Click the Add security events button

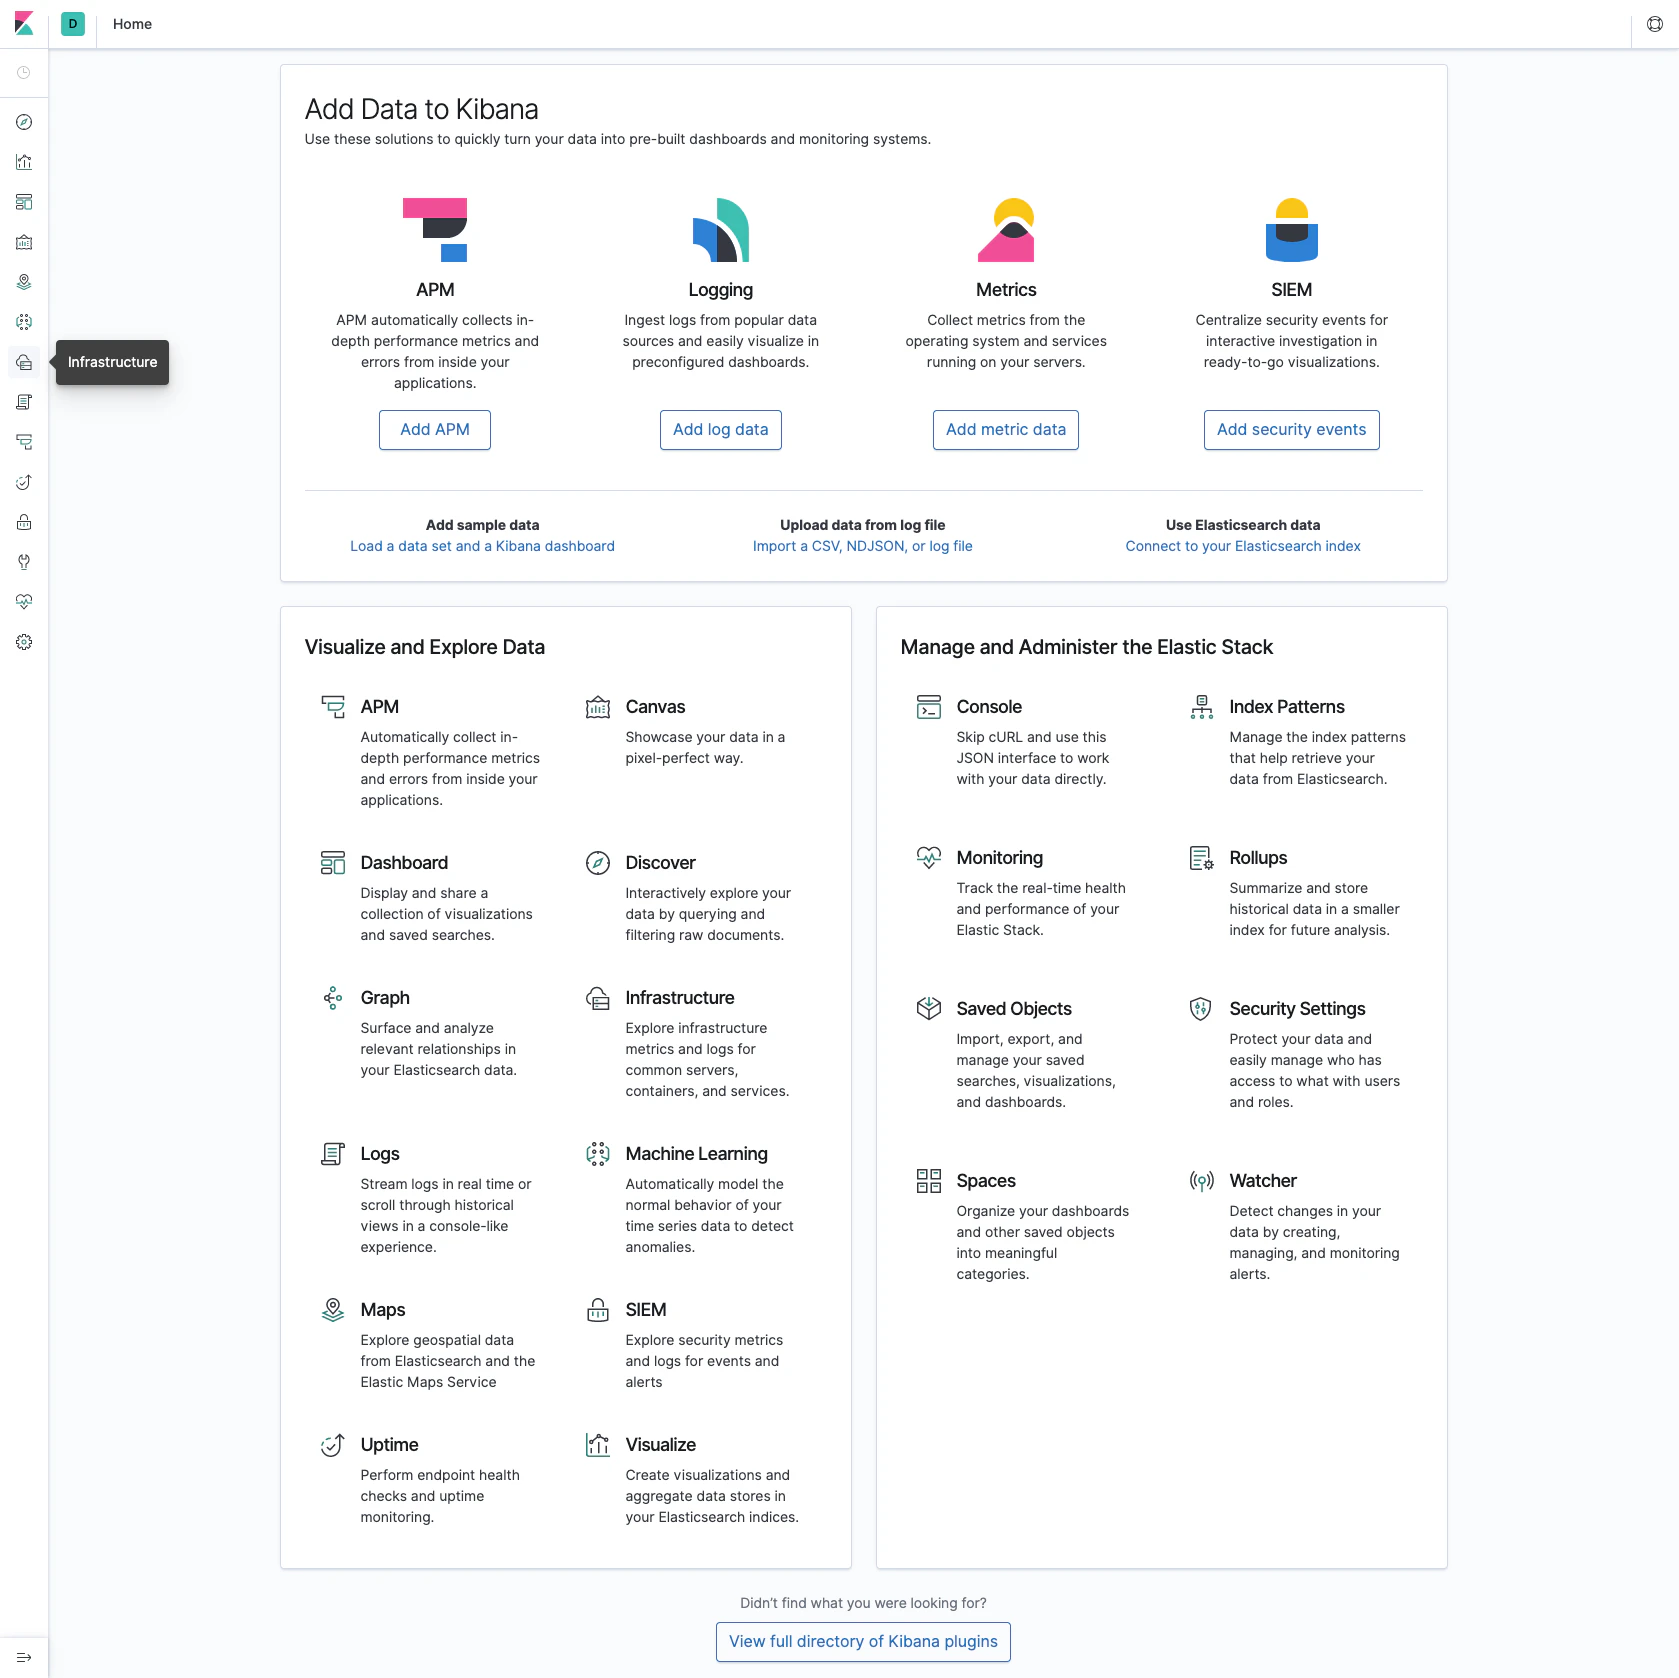coord(1292,430)
